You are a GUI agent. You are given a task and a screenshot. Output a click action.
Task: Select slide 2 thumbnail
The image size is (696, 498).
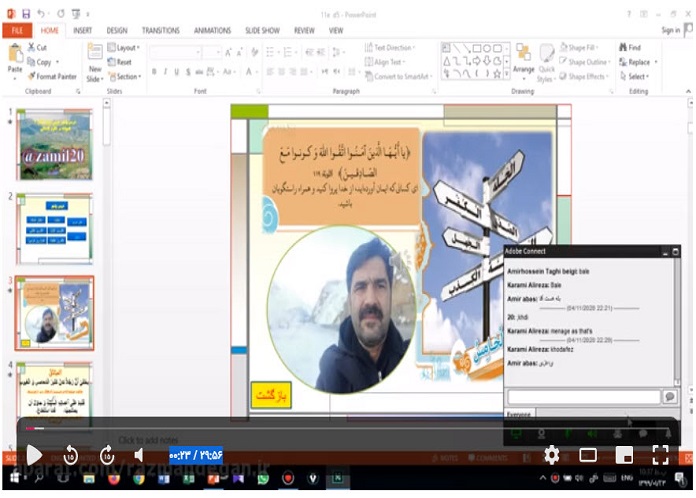coord(55,229)
